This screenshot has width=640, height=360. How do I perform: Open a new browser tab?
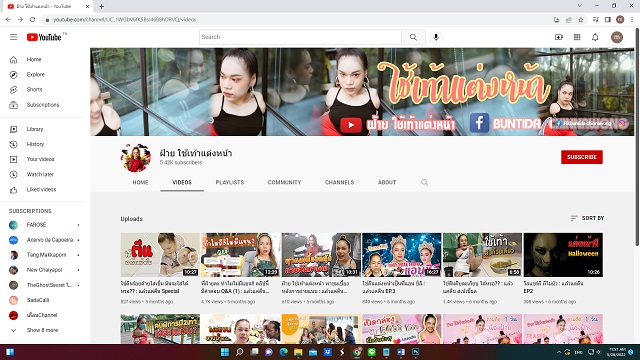click(102, 6)
